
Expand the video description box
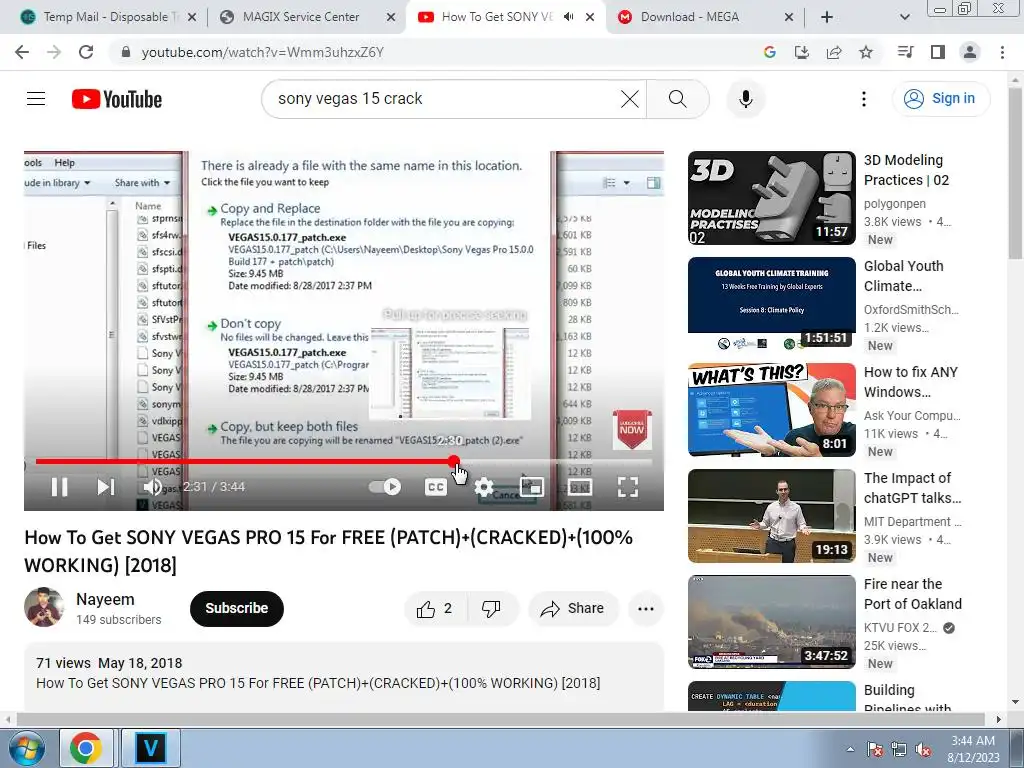[x=344, y=677]
